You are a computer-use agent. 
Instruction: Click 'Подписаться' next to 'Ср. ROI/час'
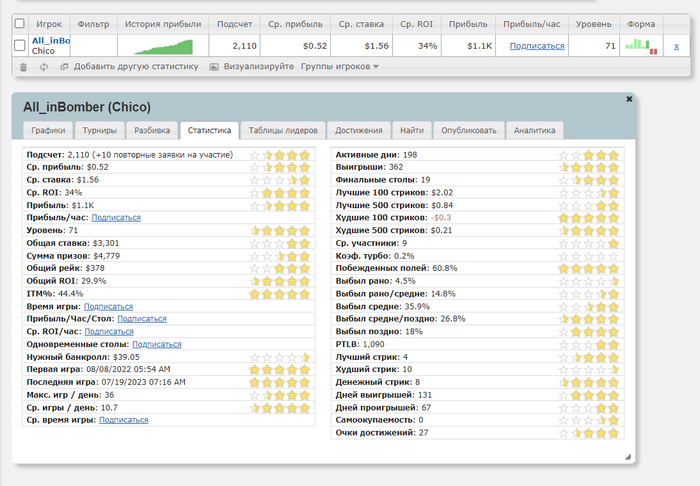click(109, 332)
